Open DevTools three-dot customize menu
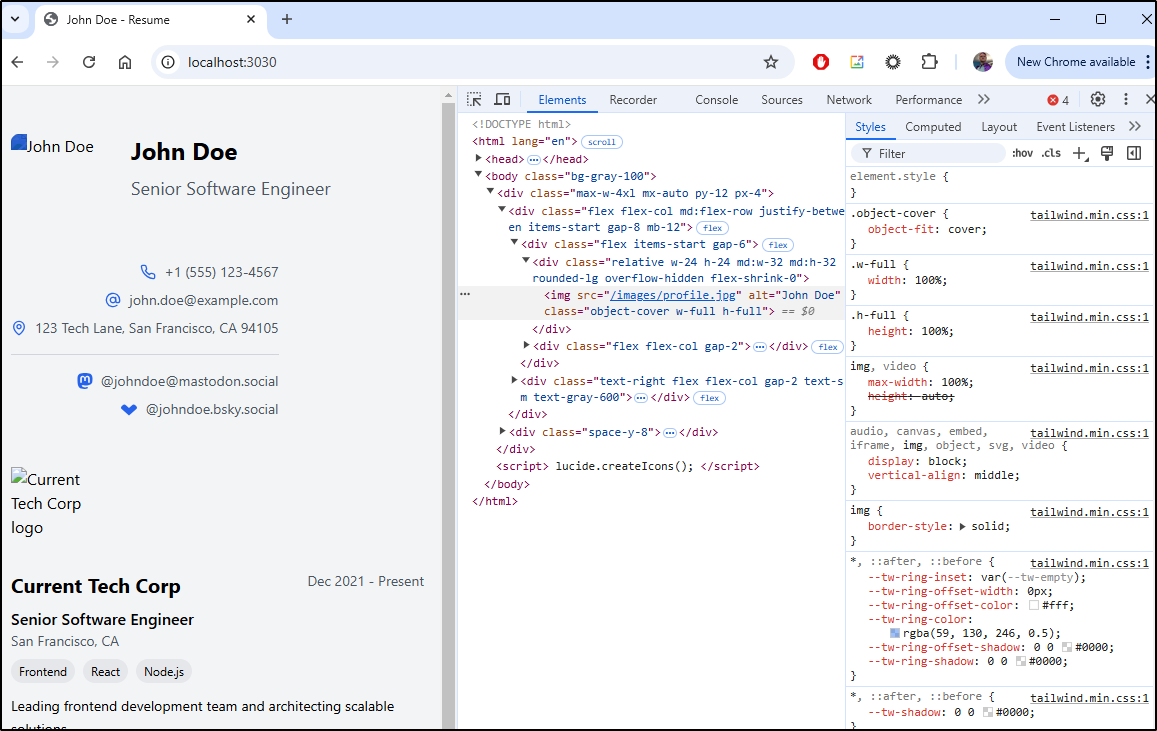 tap(1125, 99)
